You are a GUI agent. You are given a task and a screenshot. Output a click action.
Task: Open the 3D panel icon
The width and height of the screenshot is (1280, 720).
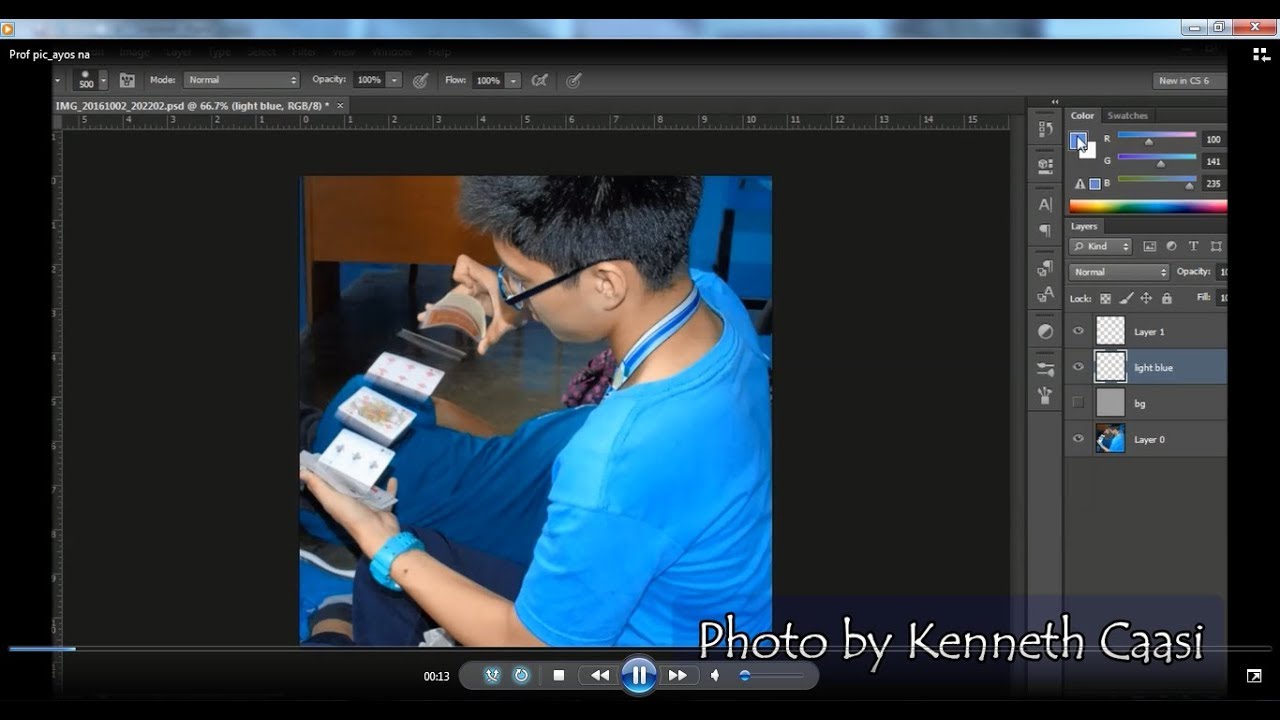click(1045, 165)
